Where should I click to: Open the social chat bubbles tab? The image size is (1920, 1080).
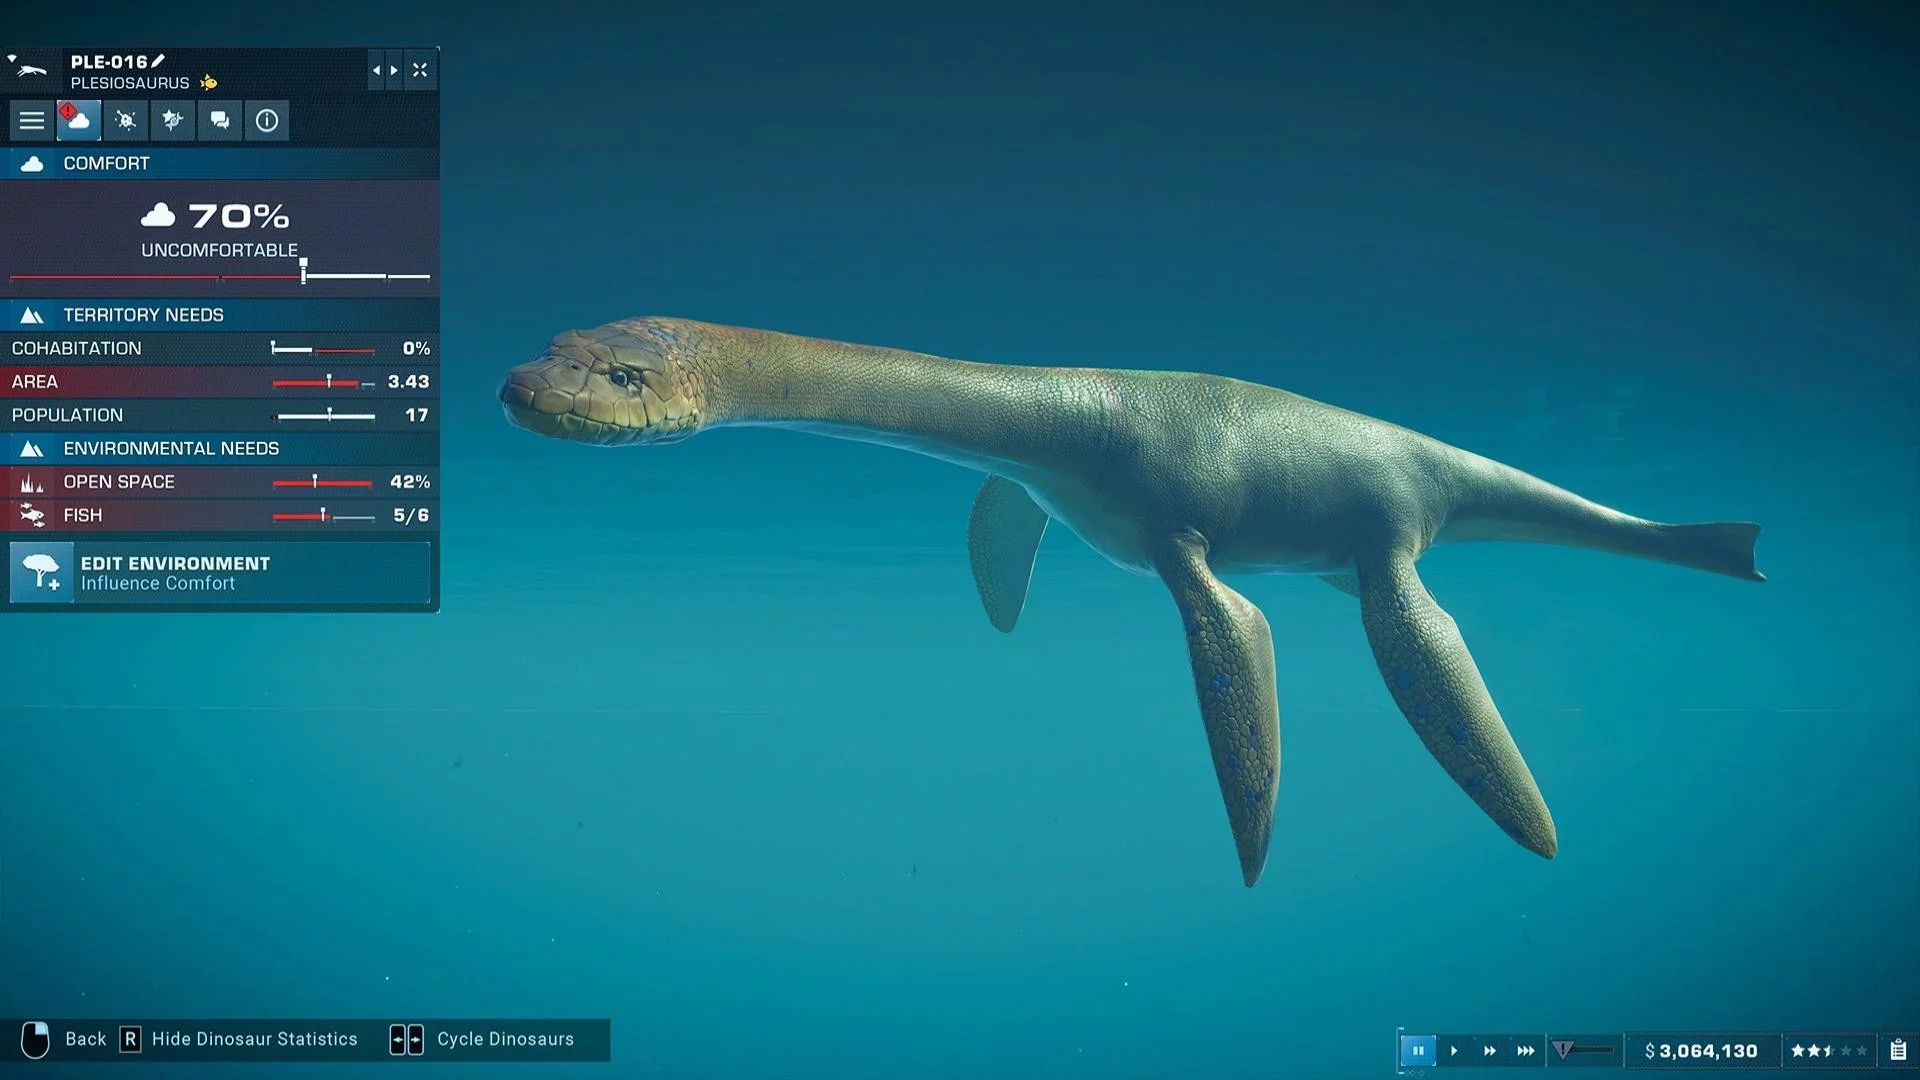[x=220, y=121]
